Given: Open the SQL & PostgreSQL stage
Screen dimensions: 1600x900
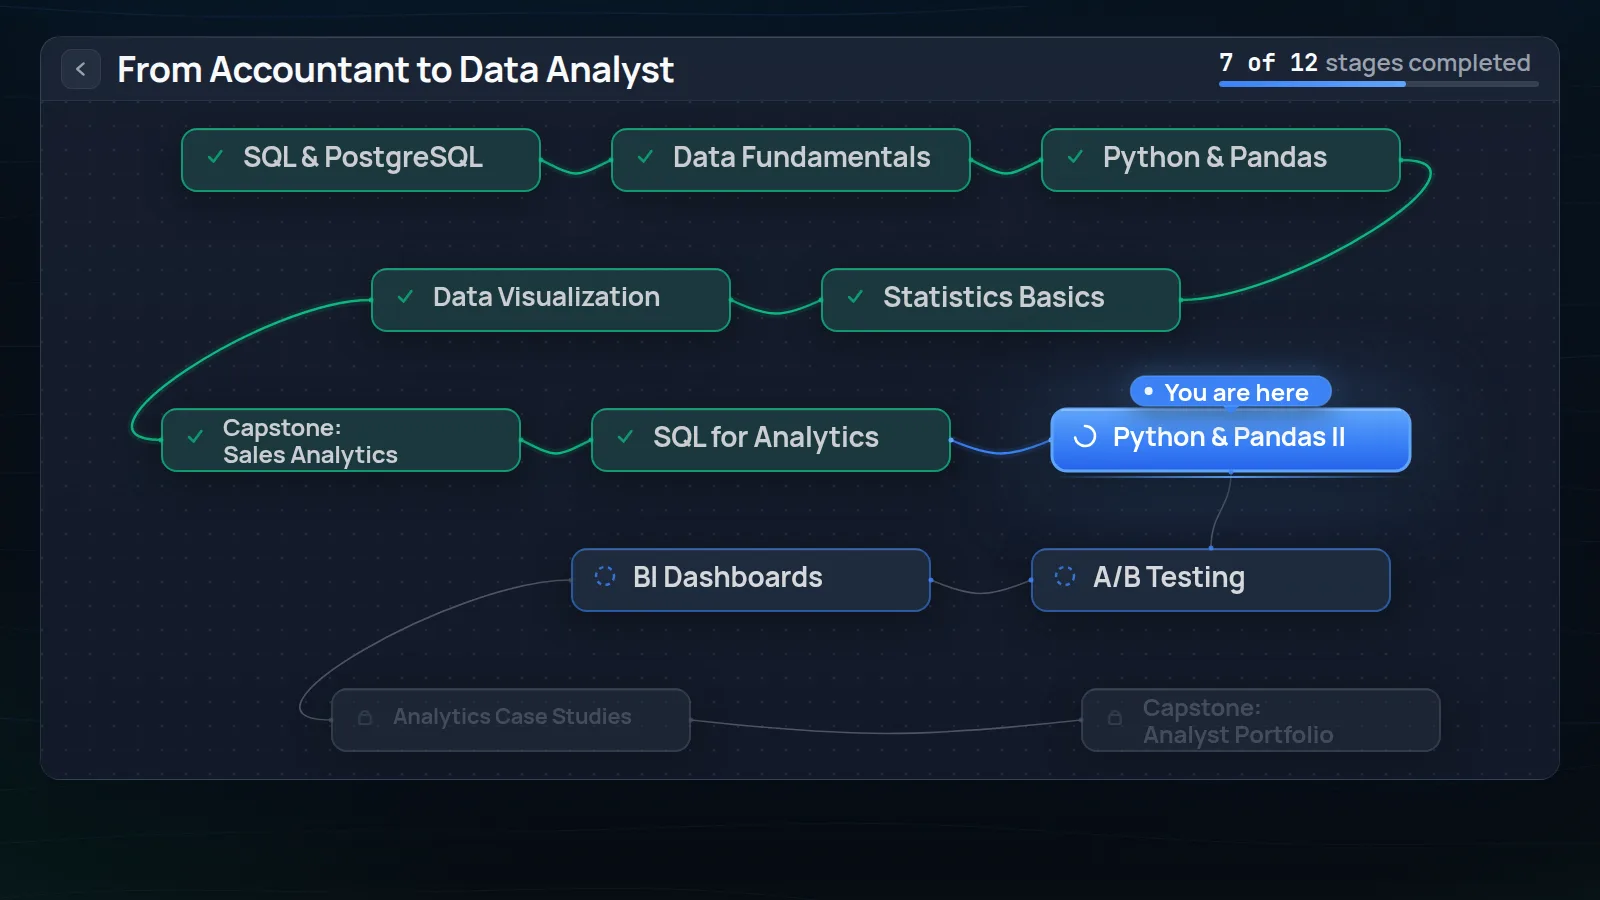Looking at the screenshot, I should (x=361, y=160).
